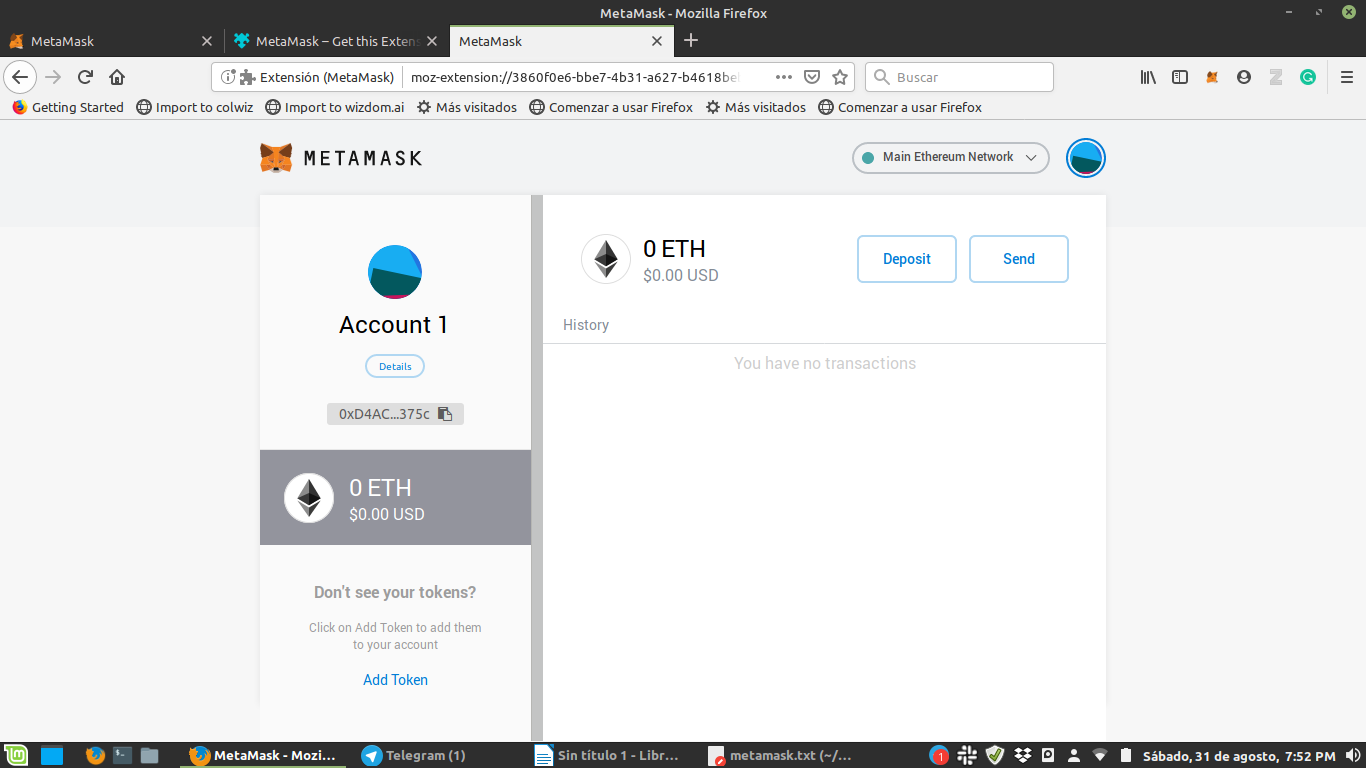This screenshot has width=1366, height=768.
Task: Click the Account 1 name text
Action: 394,325
